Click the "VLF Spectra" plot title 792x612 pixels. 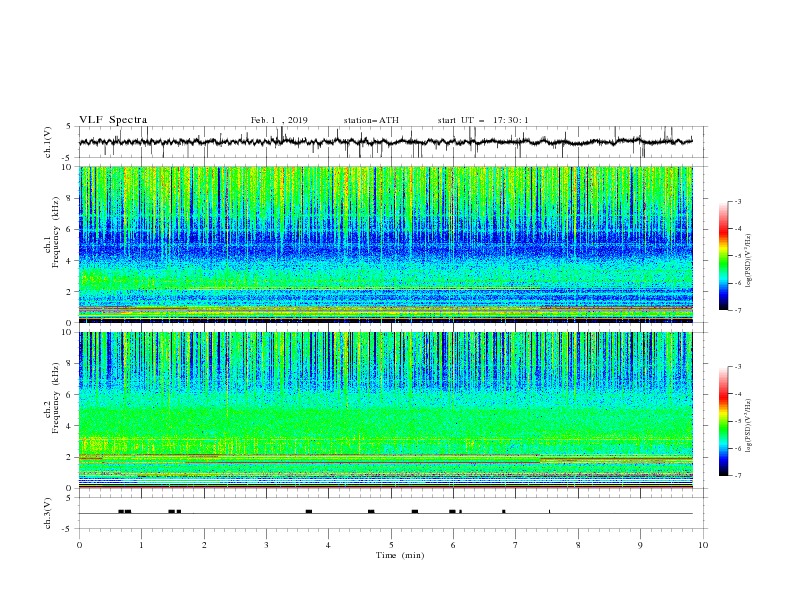pos(113,120)
